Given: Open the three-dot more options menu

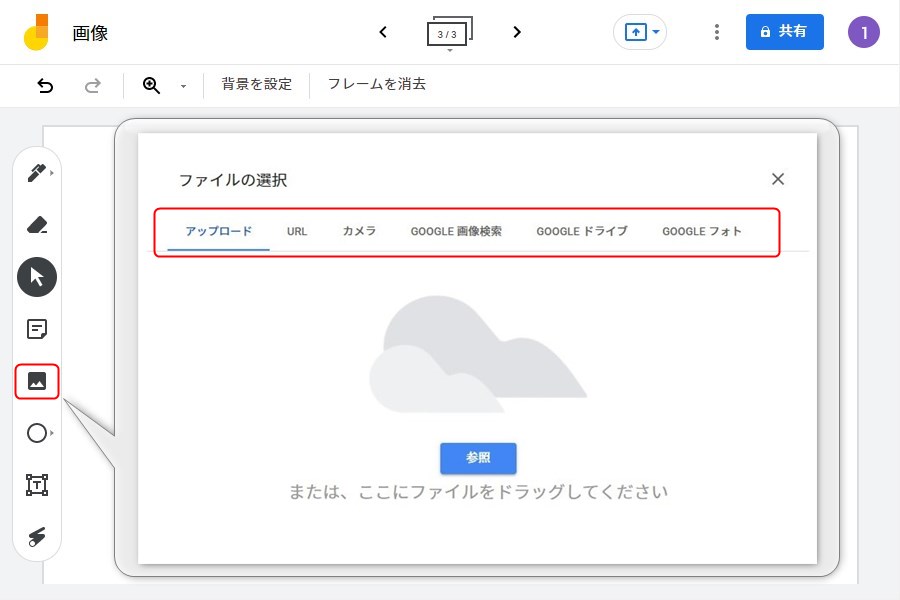Looking at the screenshot, I should click(x=716, y=32).
